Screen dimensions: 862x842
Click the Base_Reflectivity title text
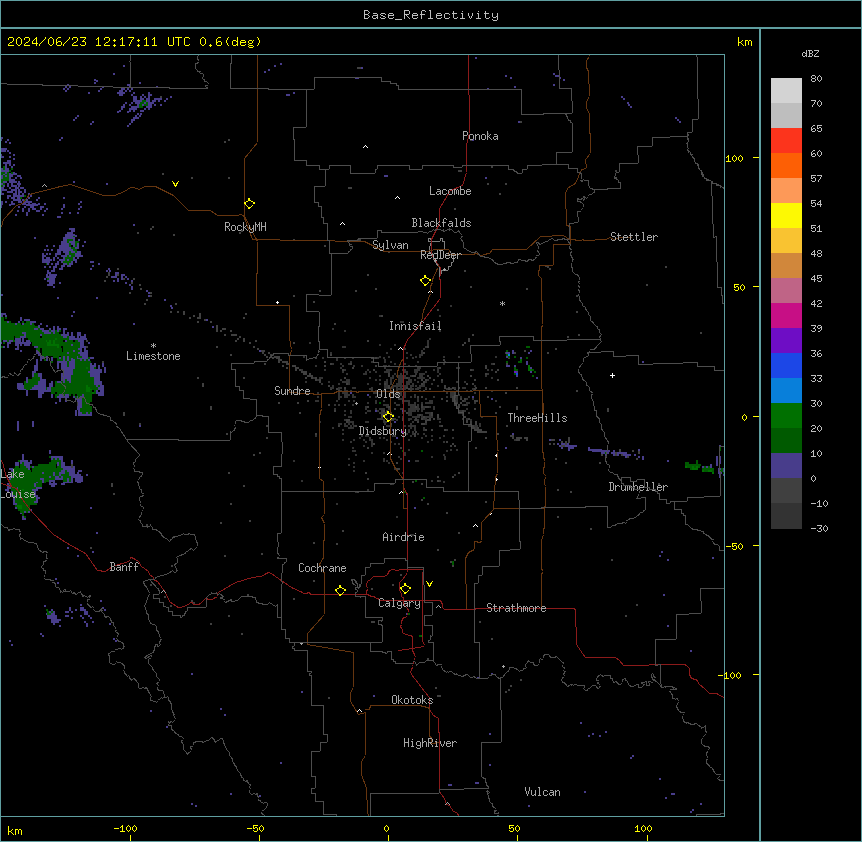pyautogui.click(x=431, y=15)
